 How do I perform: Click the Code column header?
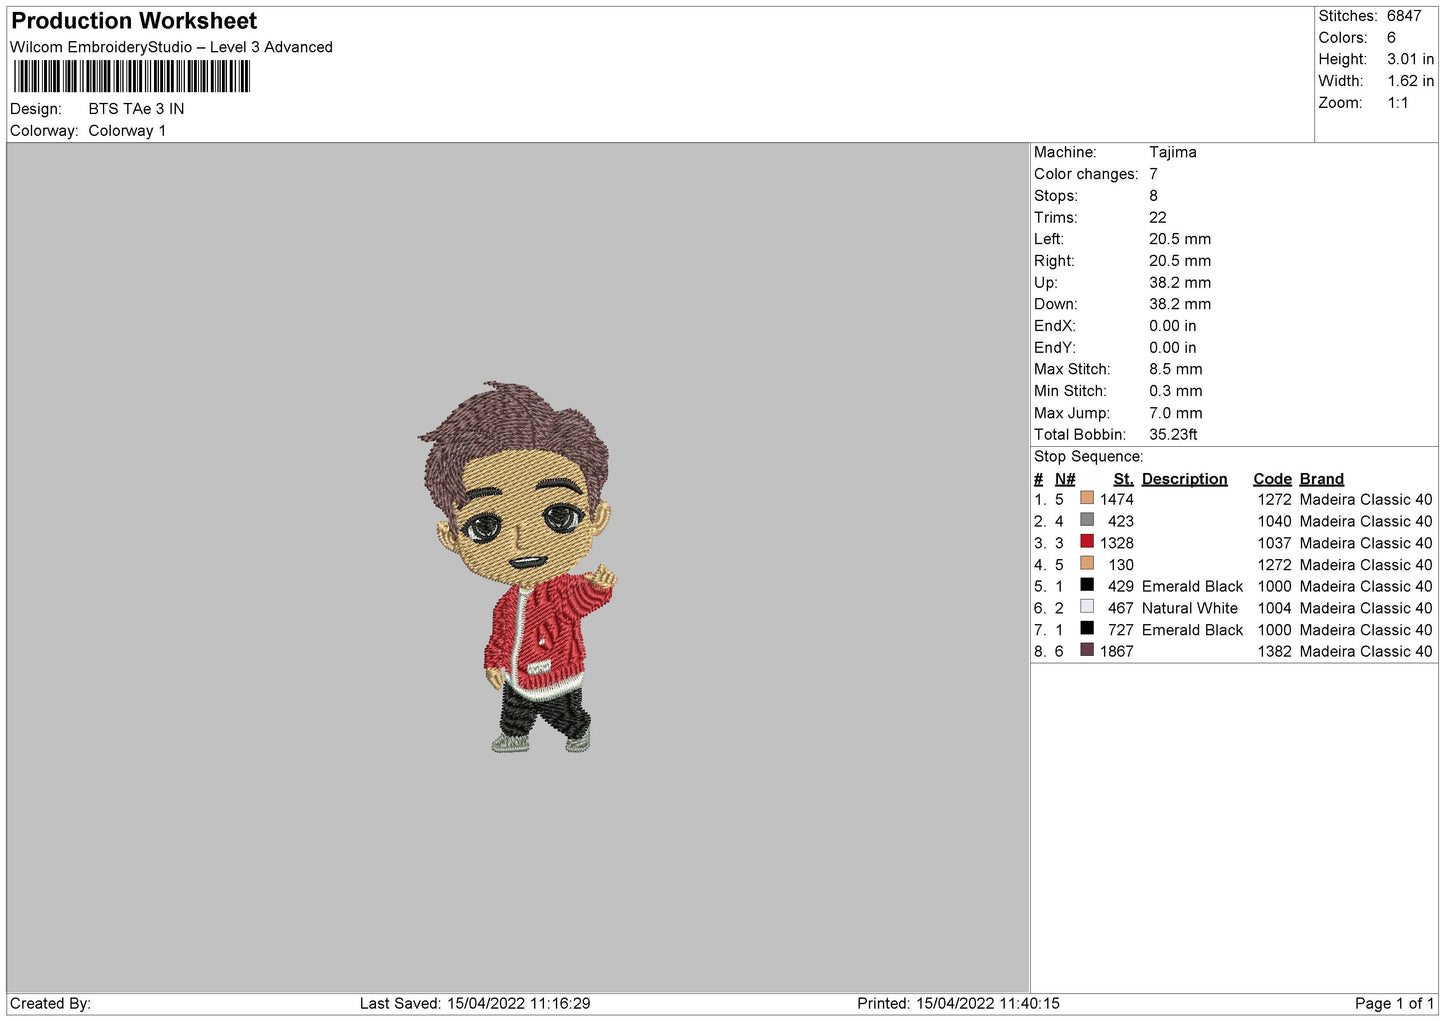pos(1272,479)
